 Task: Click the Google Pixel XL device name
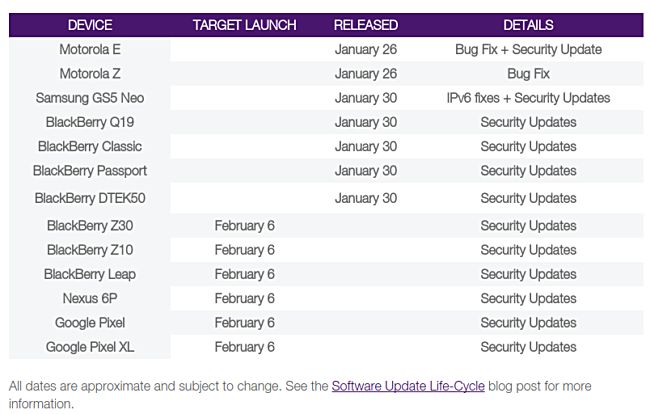coord(90,347)
